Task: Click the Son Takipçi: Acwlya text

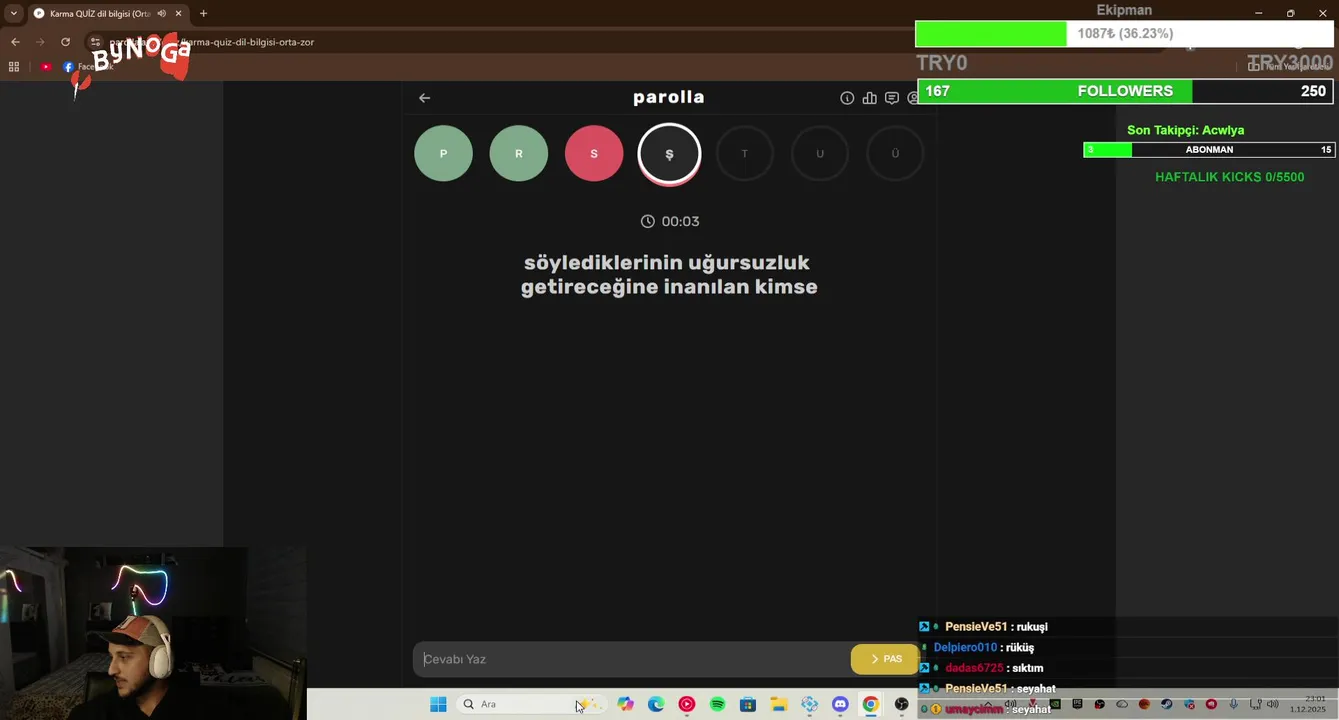Action: coord(1185,130)
